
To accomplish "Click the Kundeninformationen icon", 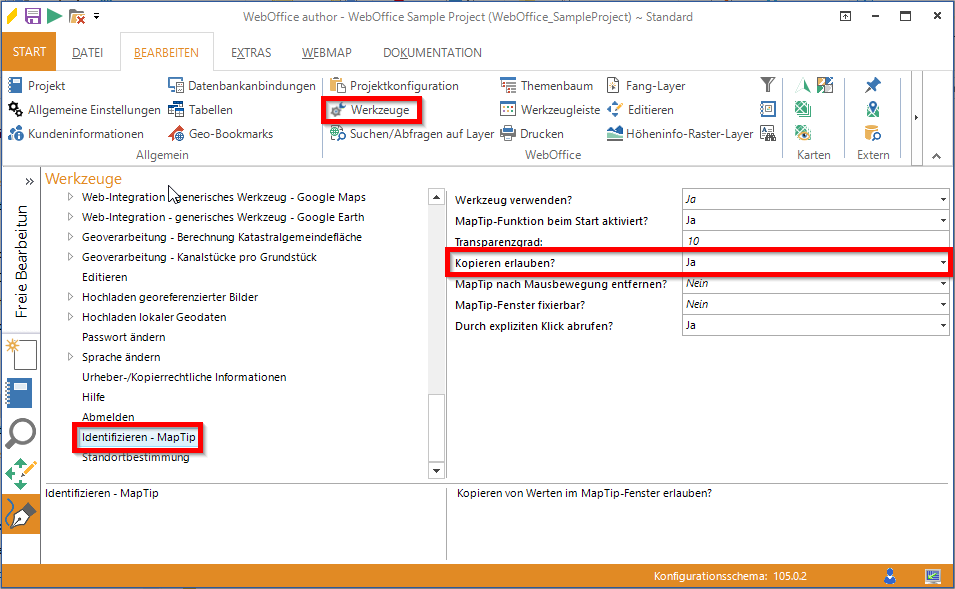I will pos(15,133).
